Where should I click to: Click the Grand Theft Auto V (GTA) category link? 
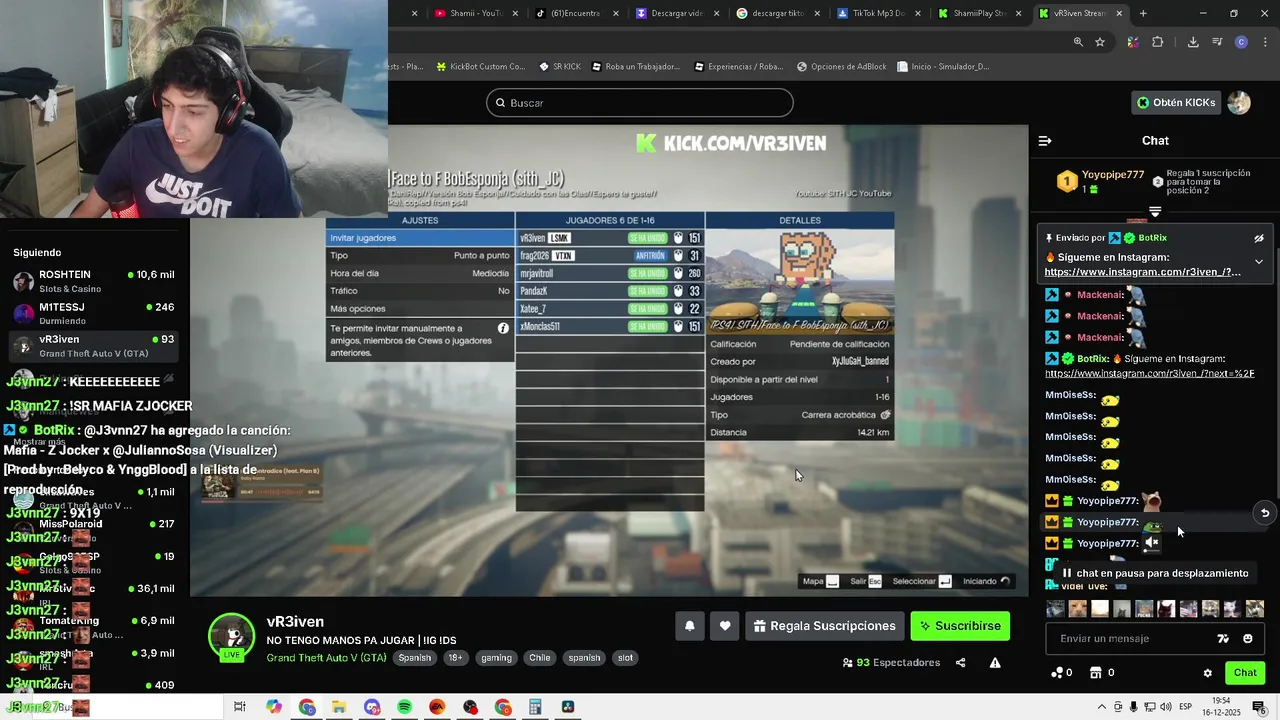327,658
